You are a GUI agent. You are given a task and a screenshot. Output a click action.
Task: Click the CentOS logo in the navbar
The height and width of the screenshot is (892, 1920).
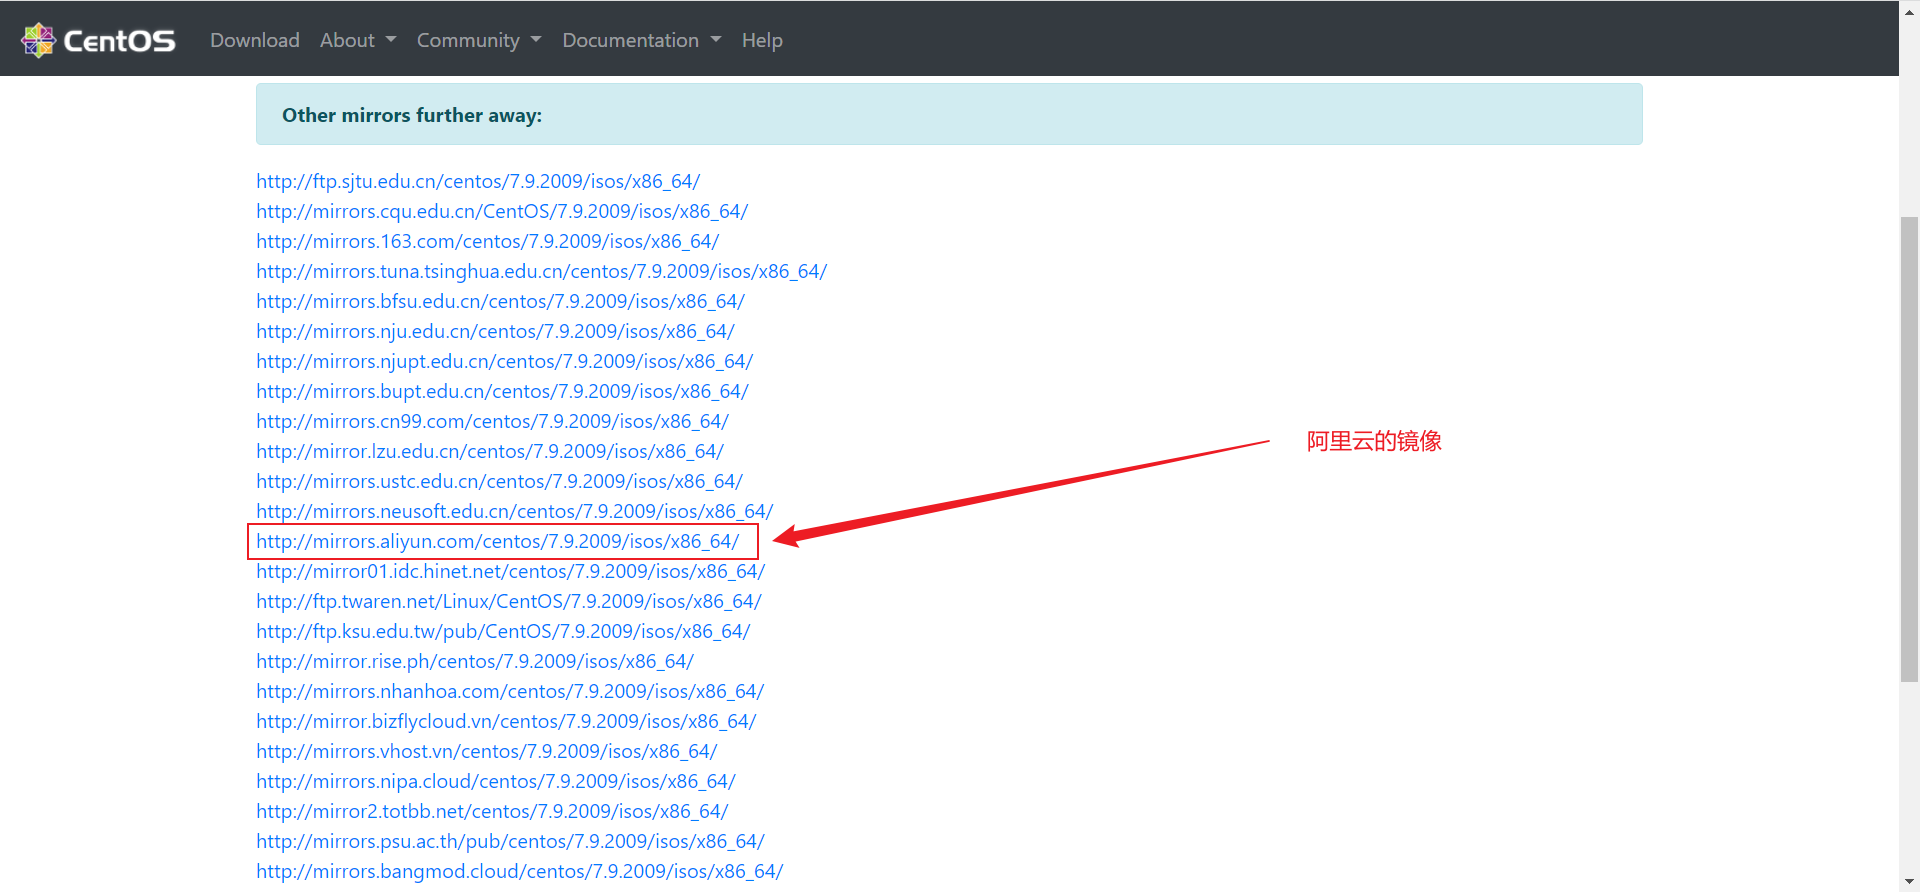[x=98, y=40]
